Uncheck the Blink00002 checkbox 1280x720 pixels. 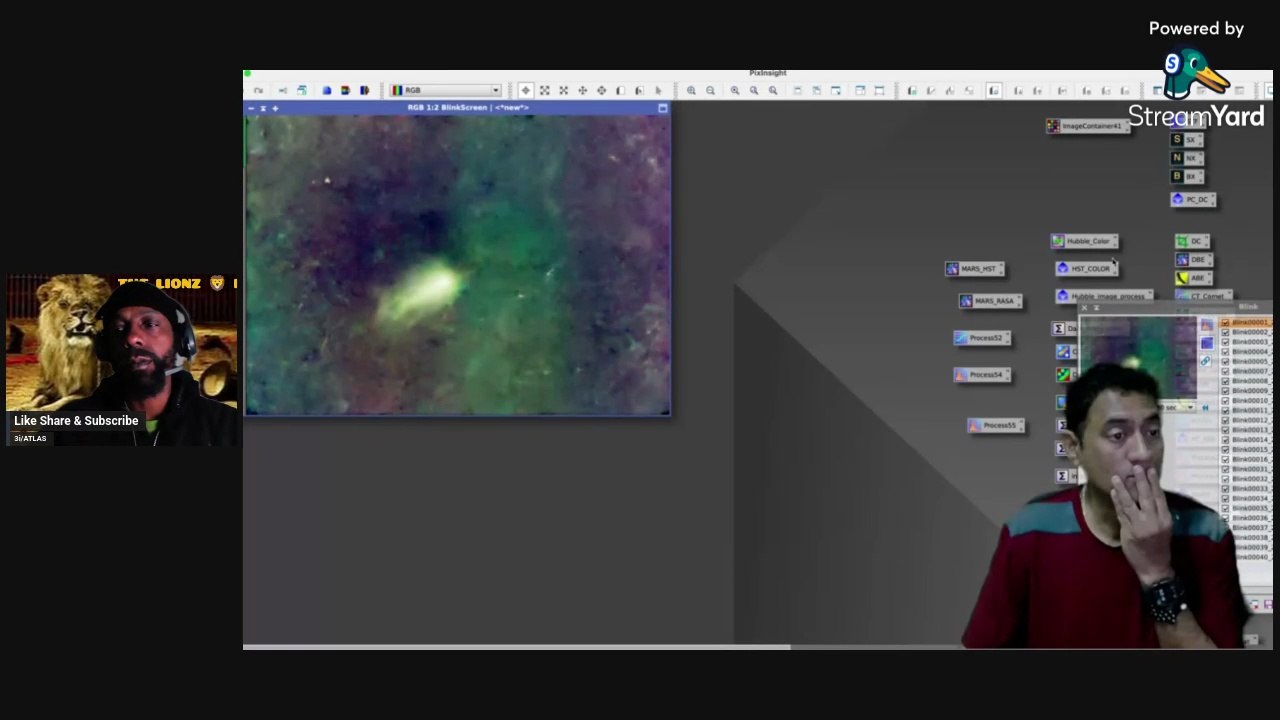[x=1225, y=333]
